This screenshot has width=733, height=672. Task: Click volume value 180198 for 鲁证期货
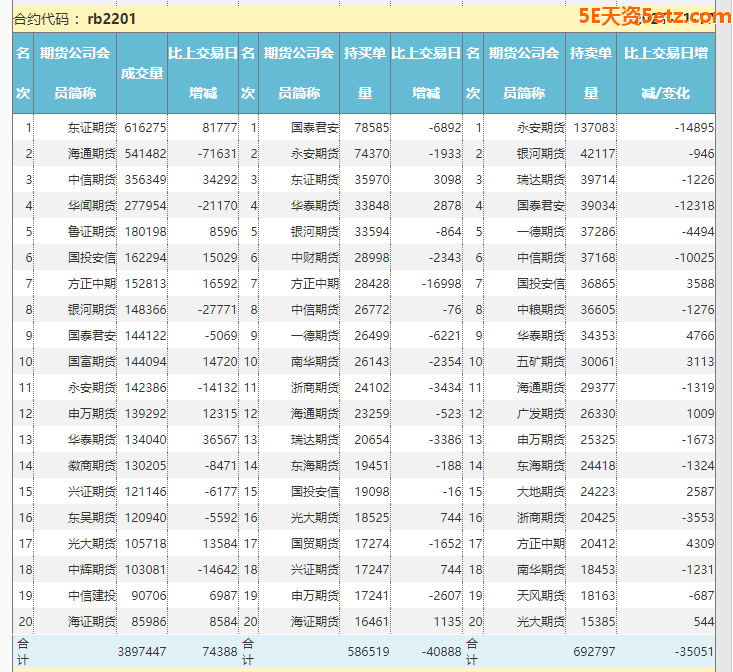145,232
